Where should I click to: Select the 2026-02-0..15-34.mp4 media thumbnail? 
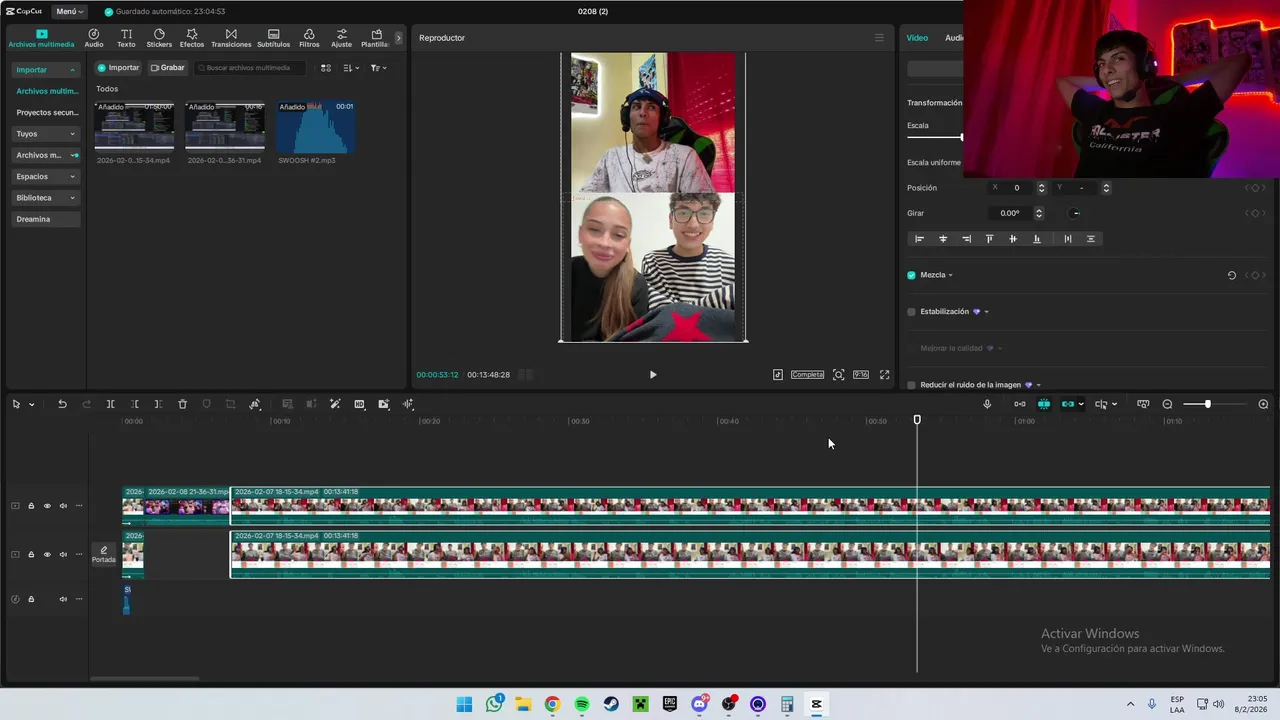coord(134,126)
